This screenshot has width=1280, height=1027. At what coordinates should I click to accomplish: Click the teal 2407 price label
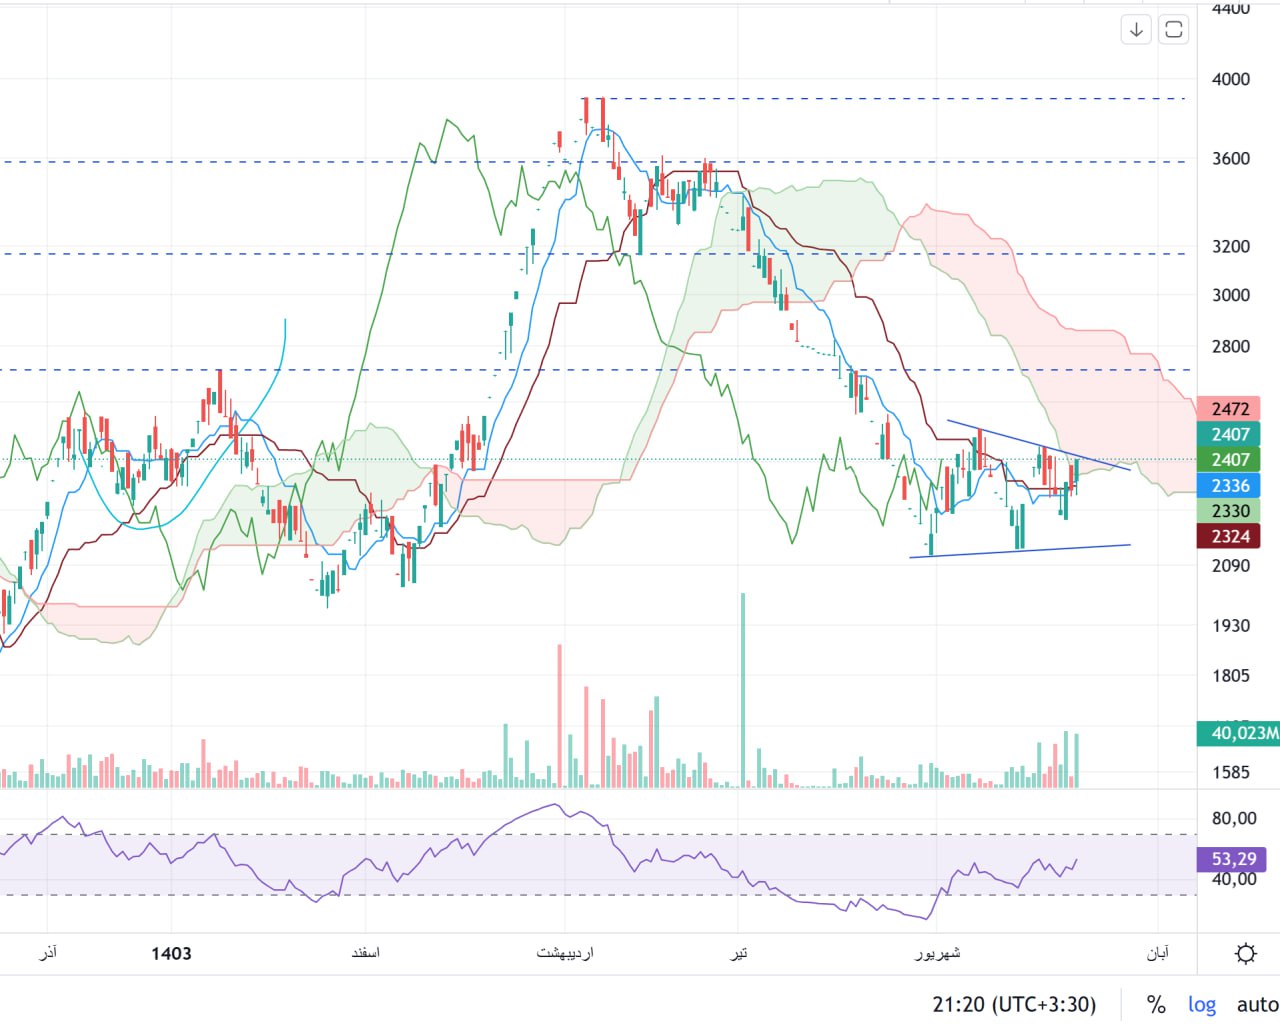pyautogui.click(x=1230, y=434)
